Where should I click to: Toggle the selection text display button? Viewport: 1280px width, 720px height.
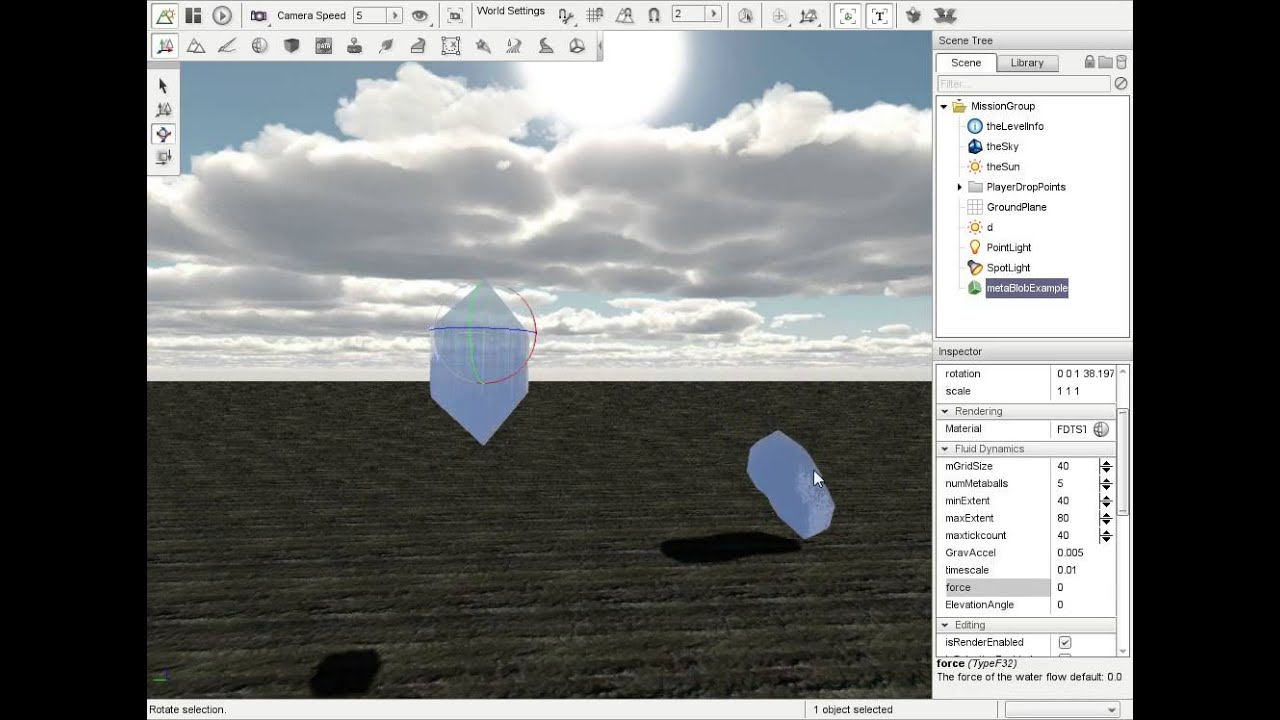[x=879, y=15]
